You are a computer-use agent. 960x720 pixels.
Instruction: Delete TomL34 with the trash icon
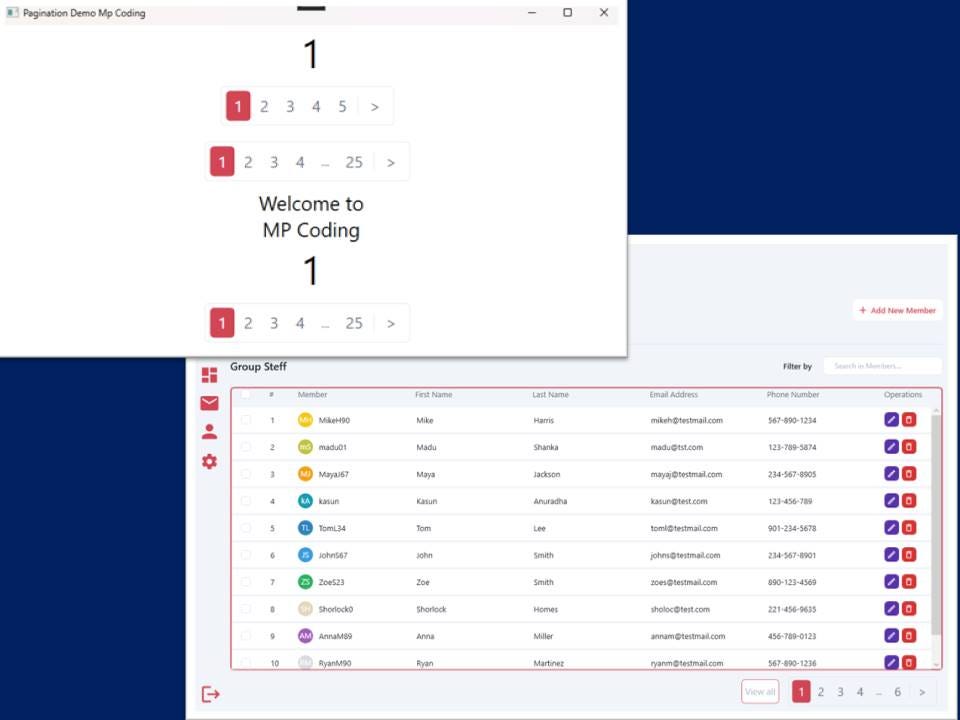coord(908,527)
